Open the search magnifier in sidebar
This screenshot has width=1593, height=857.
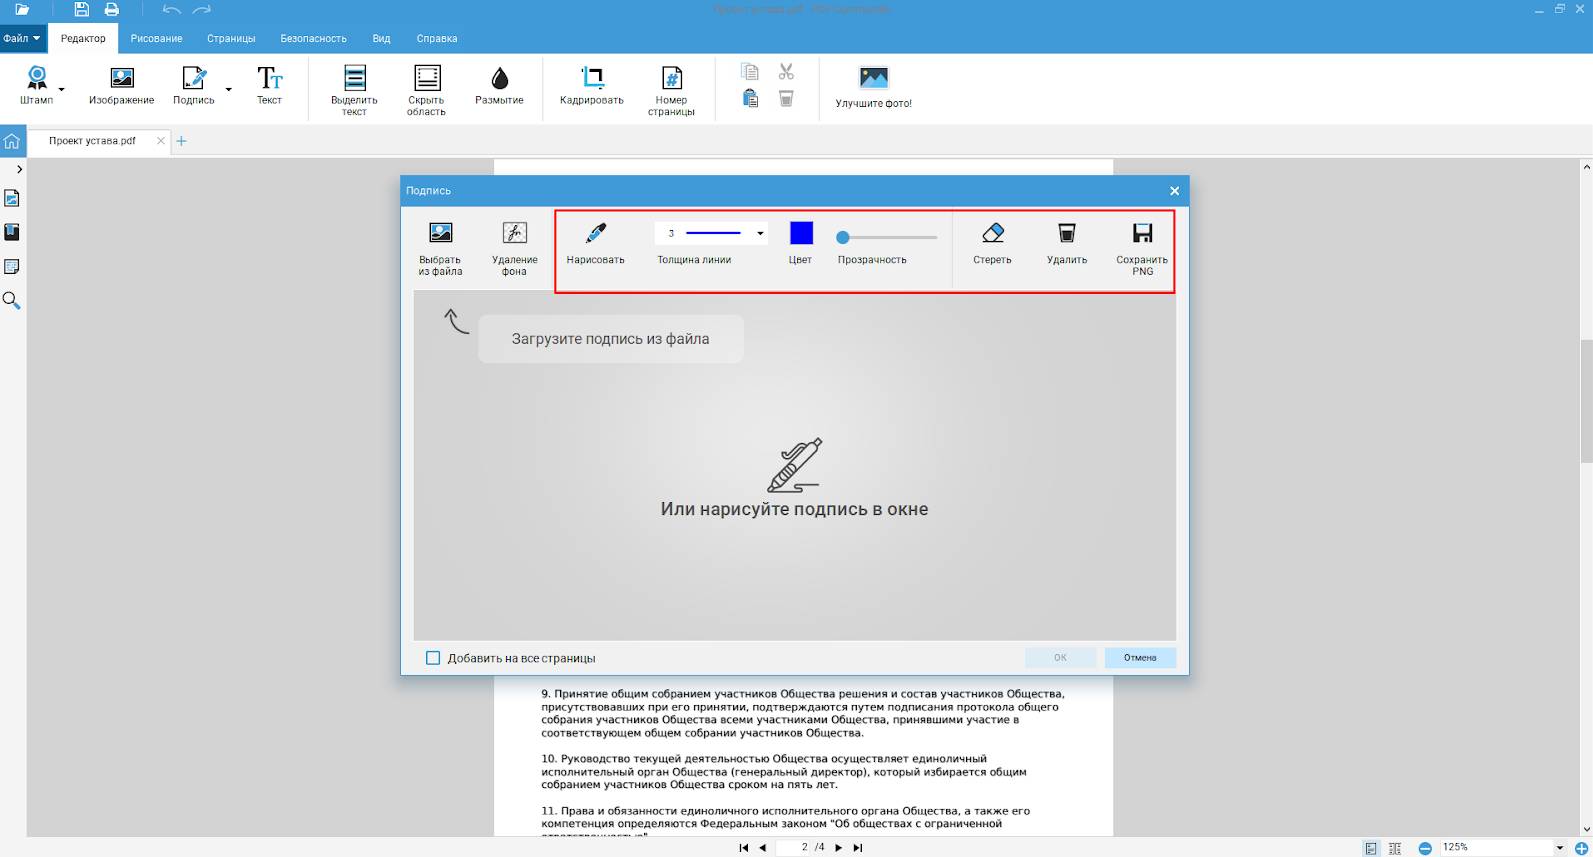[12, 301]
